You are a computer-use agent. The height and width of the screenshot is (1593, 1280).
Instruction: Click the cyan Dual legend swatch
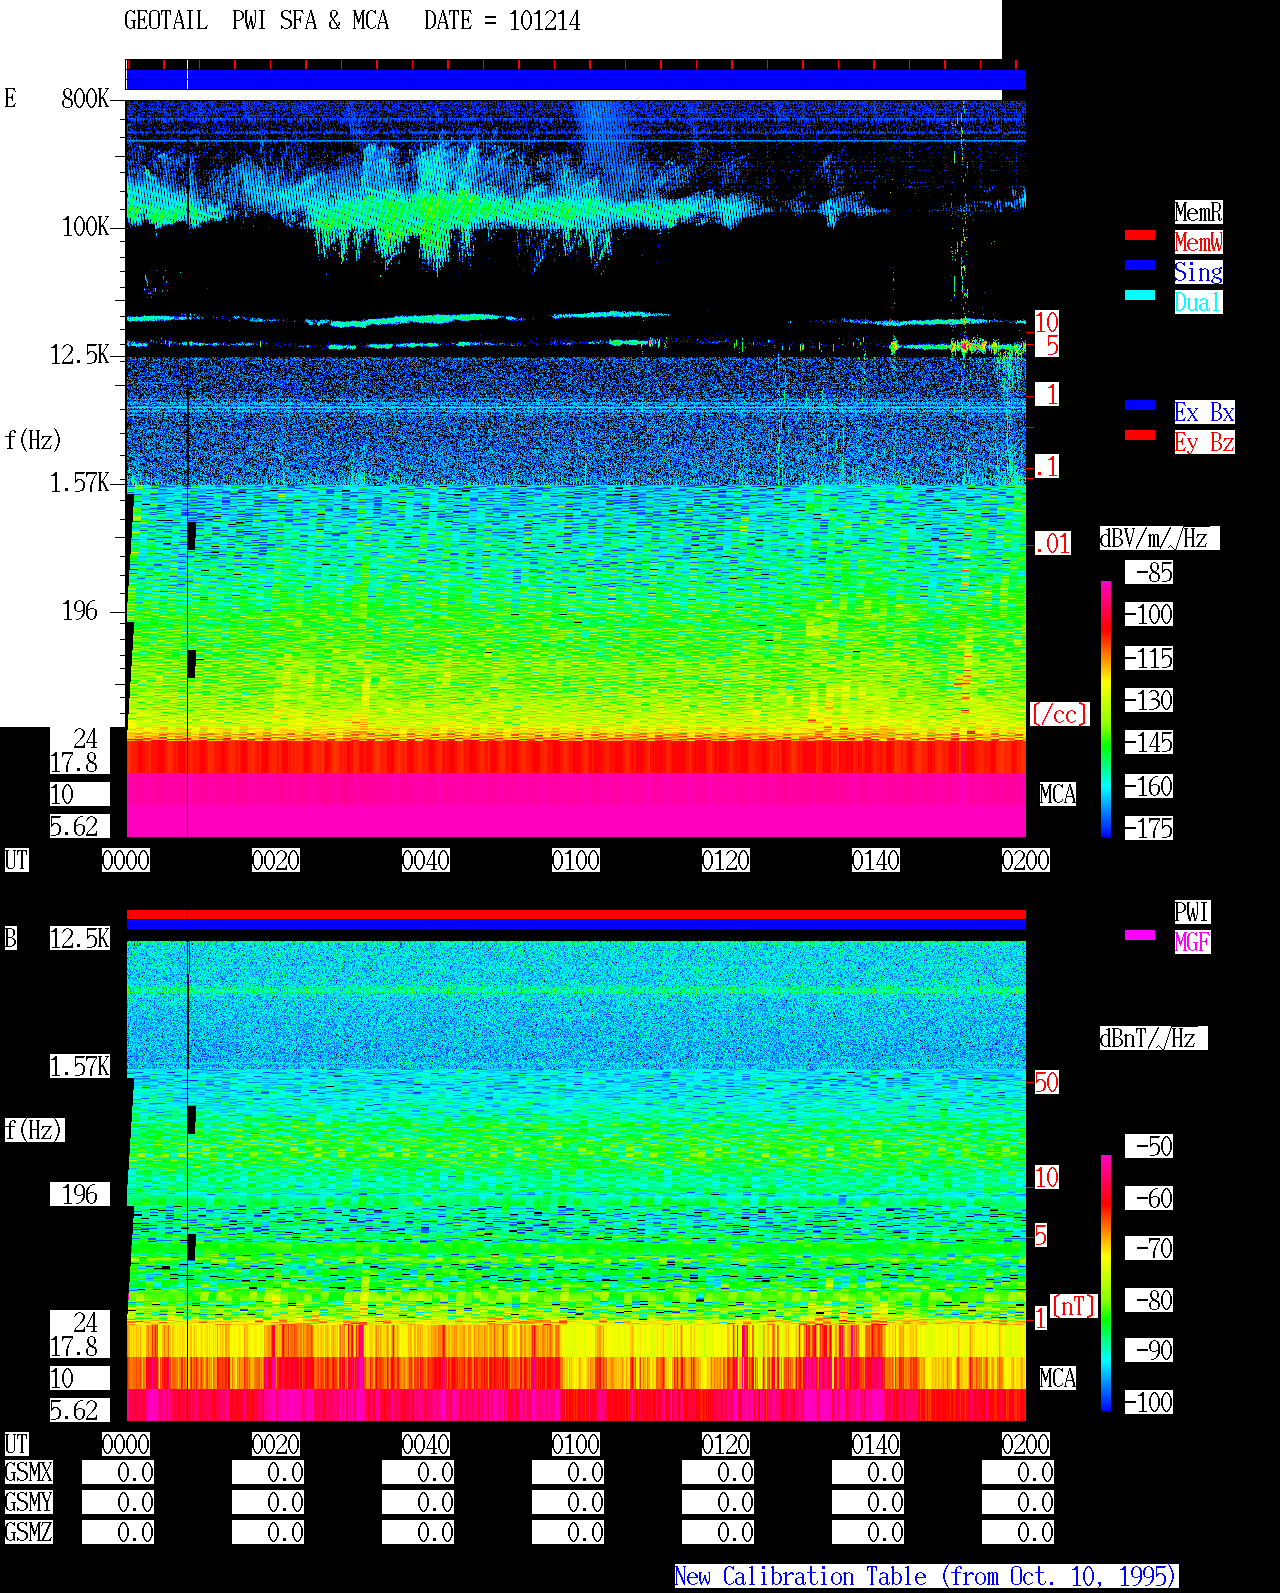(1140, 295)
